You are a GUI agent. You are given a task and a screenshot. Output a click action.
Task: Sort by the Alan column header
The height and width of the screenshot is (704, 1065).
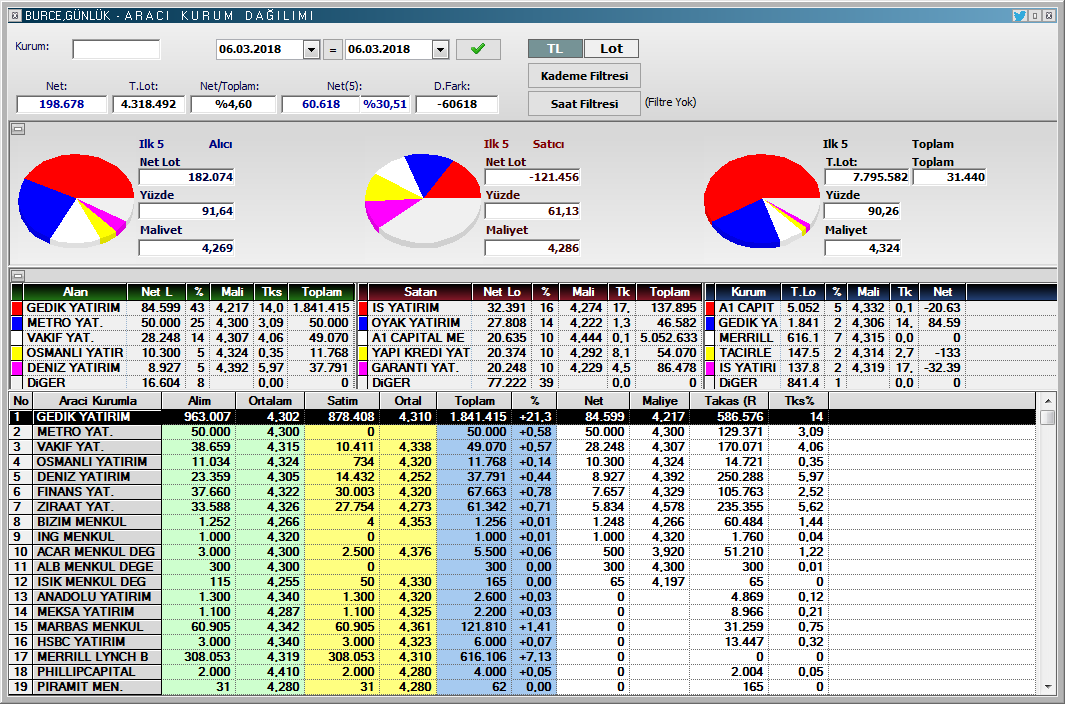pos(75,292)
